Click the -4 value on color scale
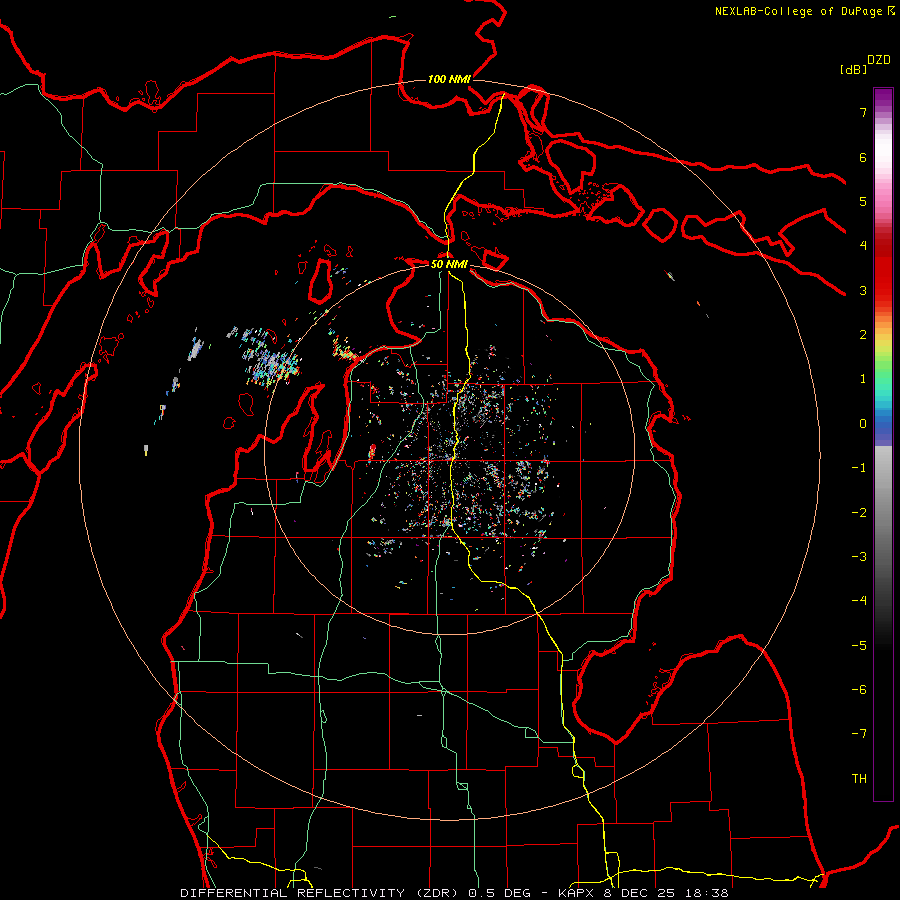 [859, 601]
